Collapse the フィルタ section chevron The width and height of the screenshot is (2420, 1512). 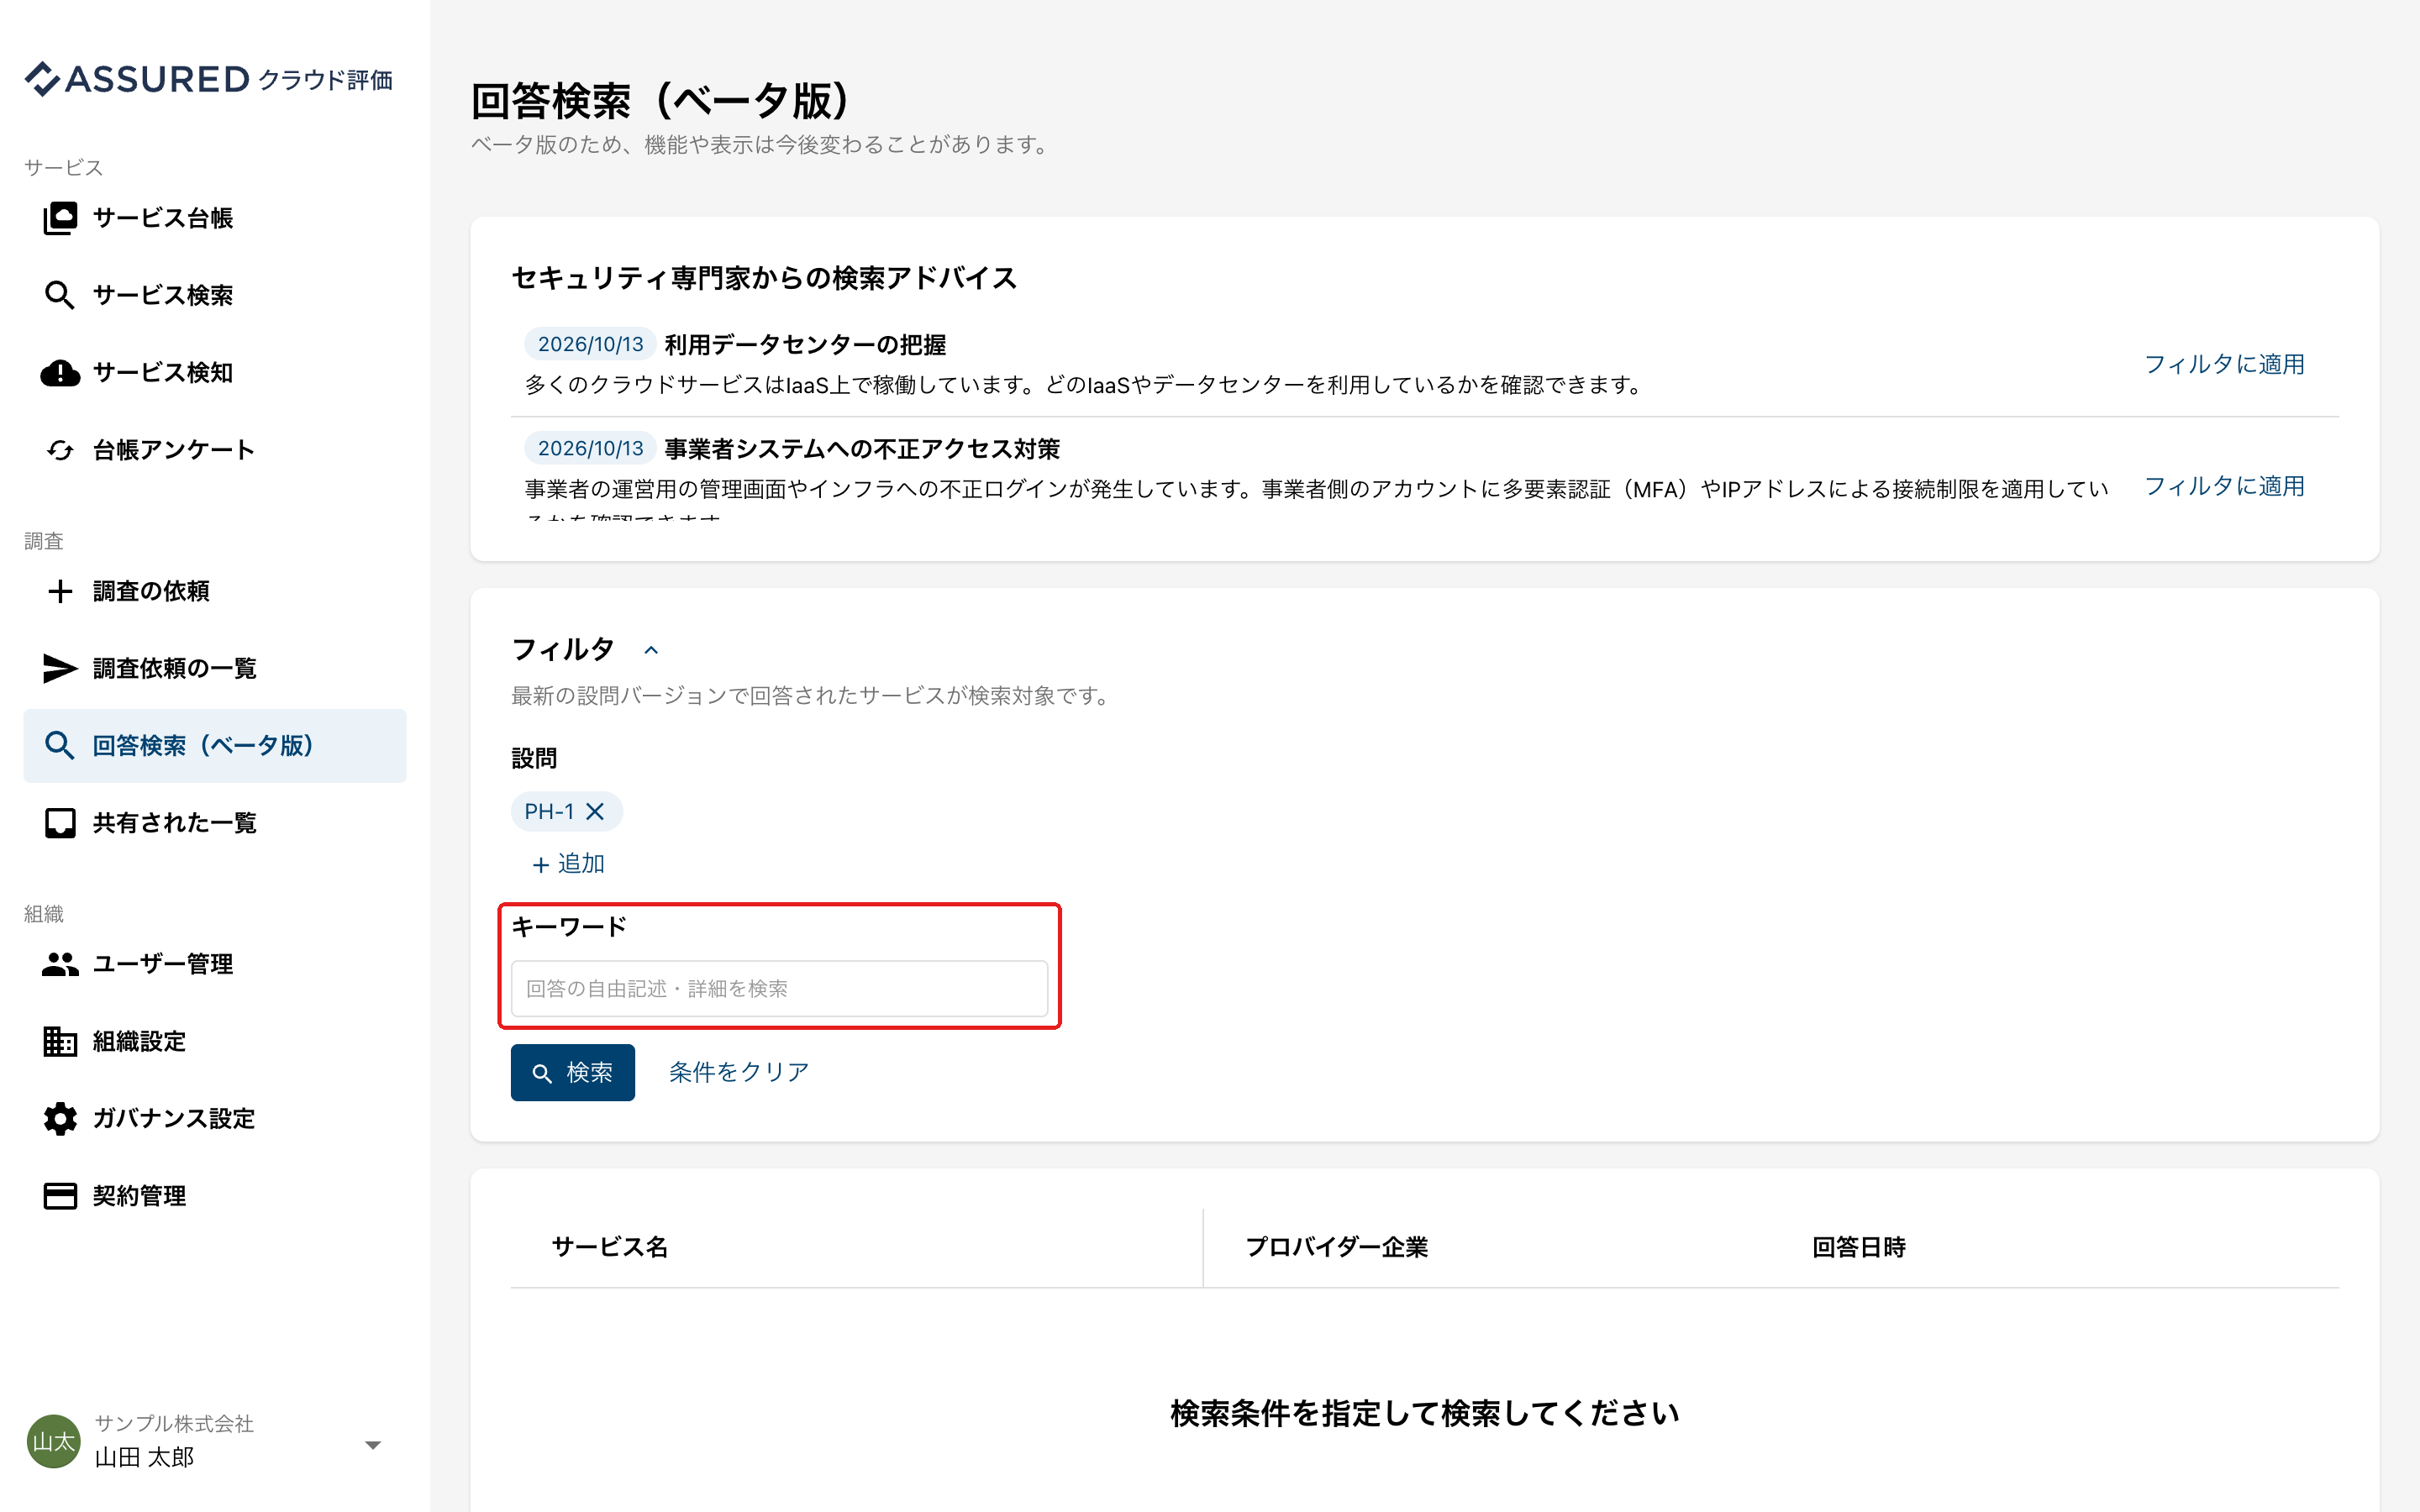coord(651,650)
